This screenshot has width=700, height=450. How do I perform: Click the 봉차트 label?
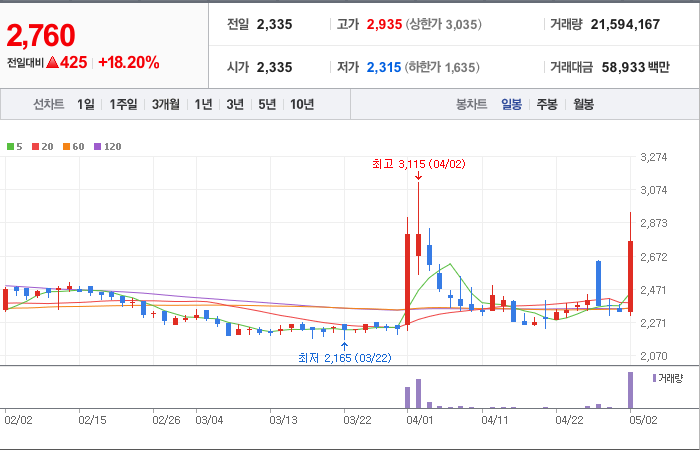coord(471,104)
